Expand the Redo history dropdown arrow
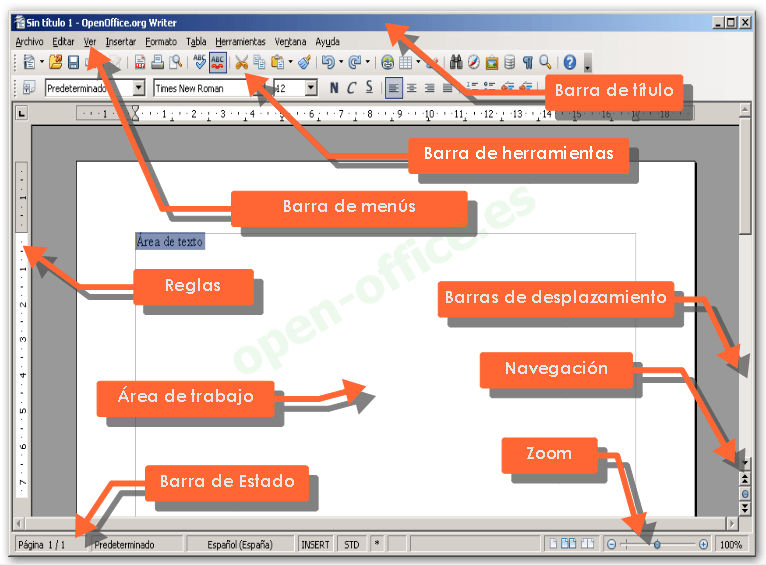766x565 pixels. (x=368, y=62)
